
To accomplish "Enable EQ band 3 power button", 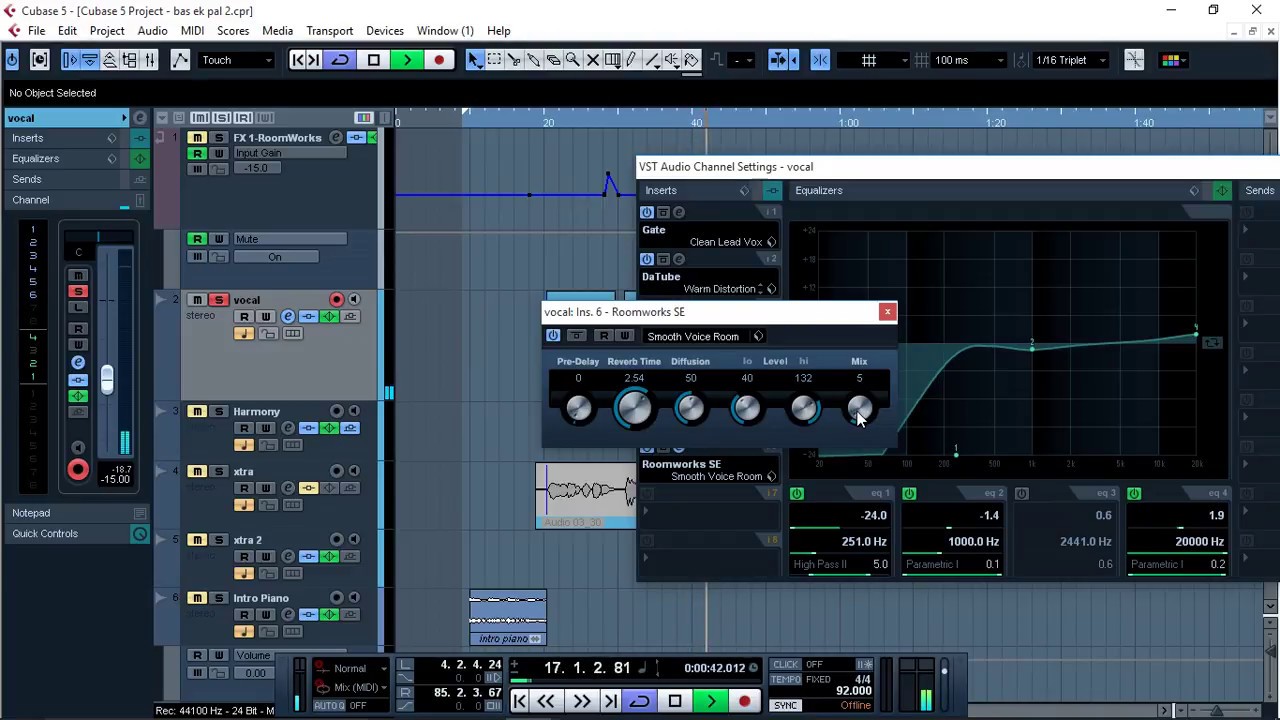I will click(1021, 493).
